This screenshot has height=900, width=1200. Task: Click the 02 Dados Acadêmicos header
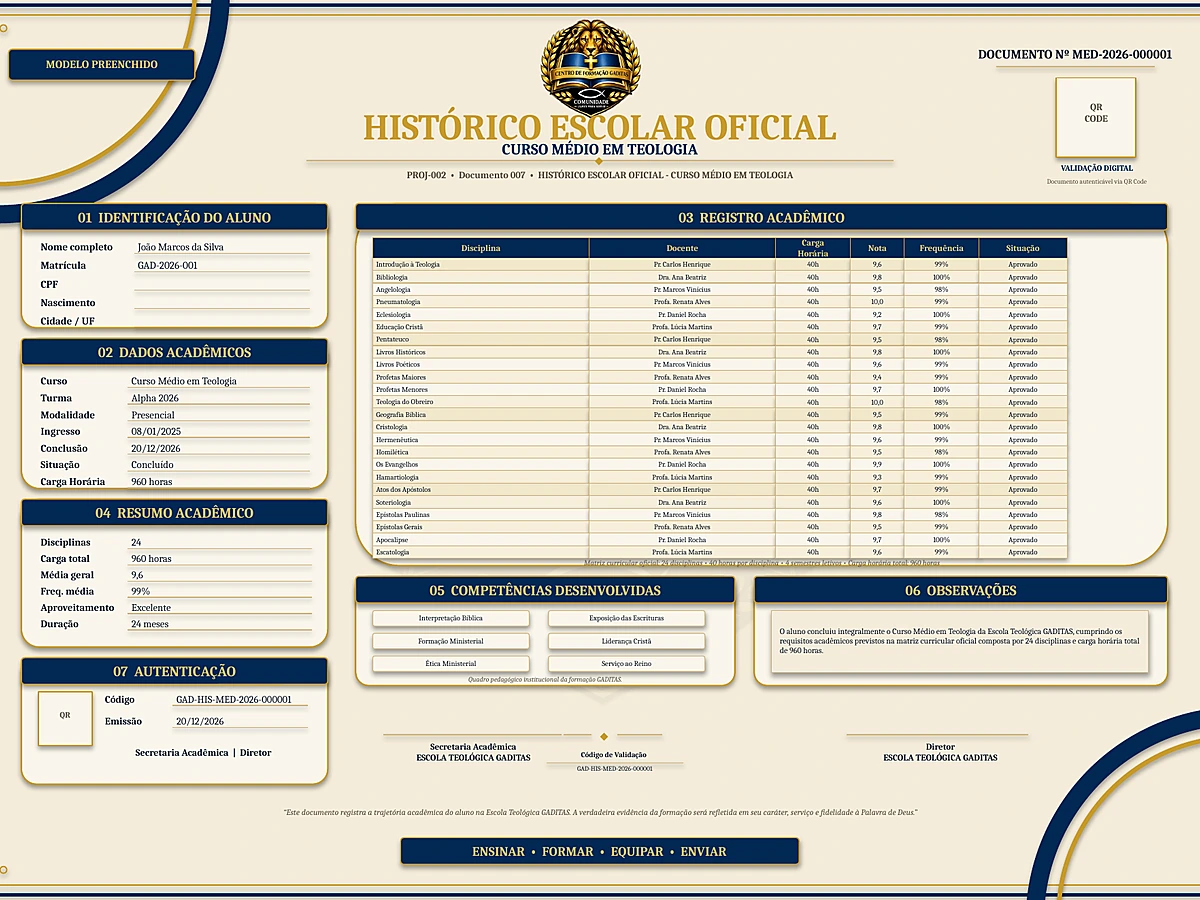pos(174,352)
